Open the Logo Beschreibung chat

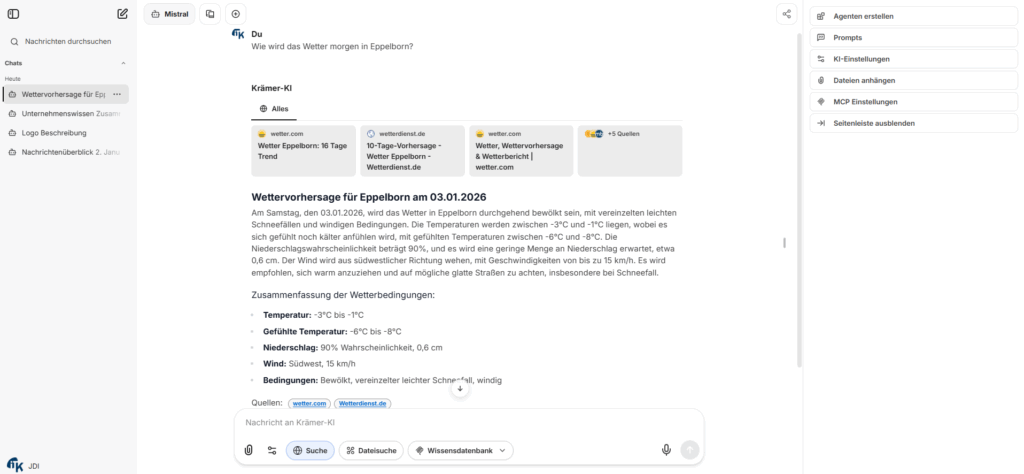pyautogui.click(x=55, y=133)
